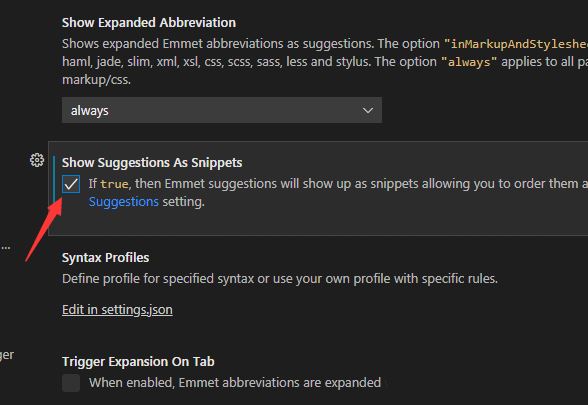Click the Syntax Profiles description text
The height and width of the screenshot is (405, 588).
pos(280,279)
